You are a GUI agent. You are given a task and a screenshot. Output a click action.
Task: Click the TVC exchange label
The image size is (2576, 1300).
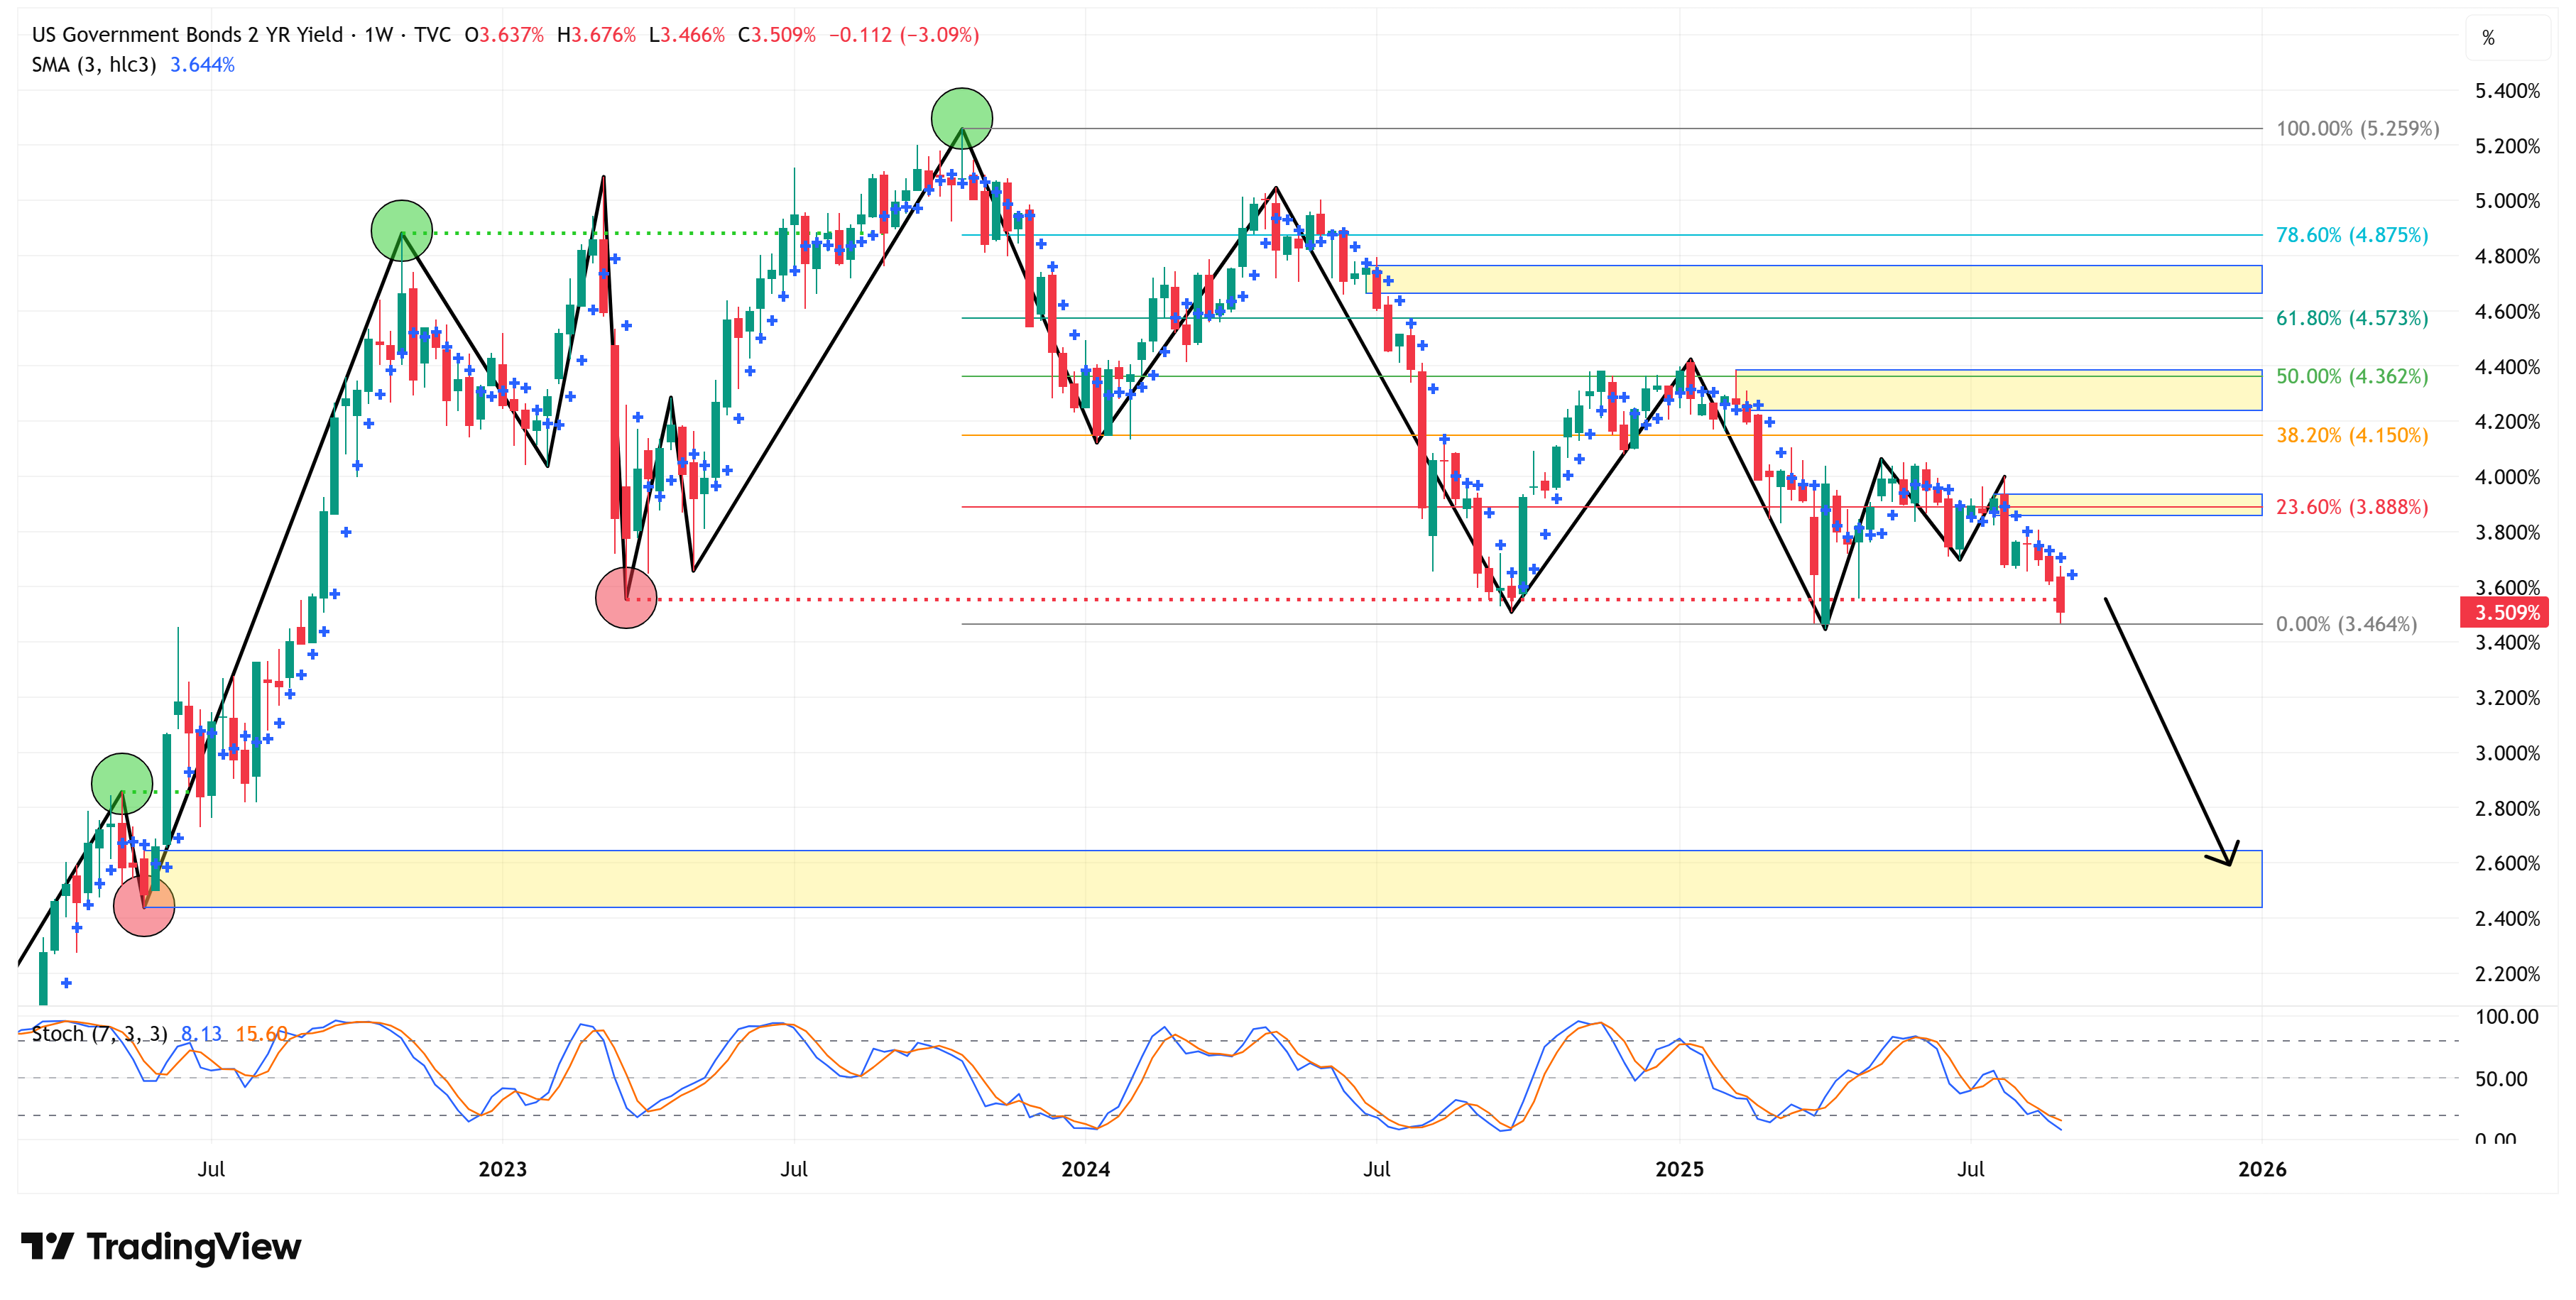point(432,35)
